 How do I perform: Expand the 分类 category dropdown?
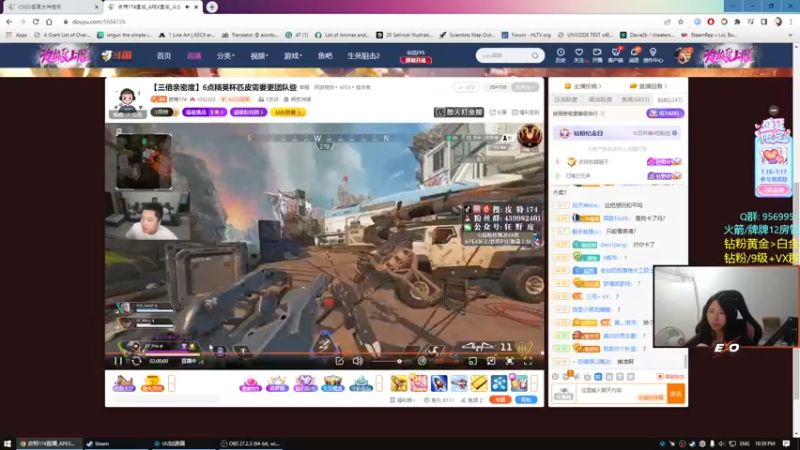coord(225,56)
